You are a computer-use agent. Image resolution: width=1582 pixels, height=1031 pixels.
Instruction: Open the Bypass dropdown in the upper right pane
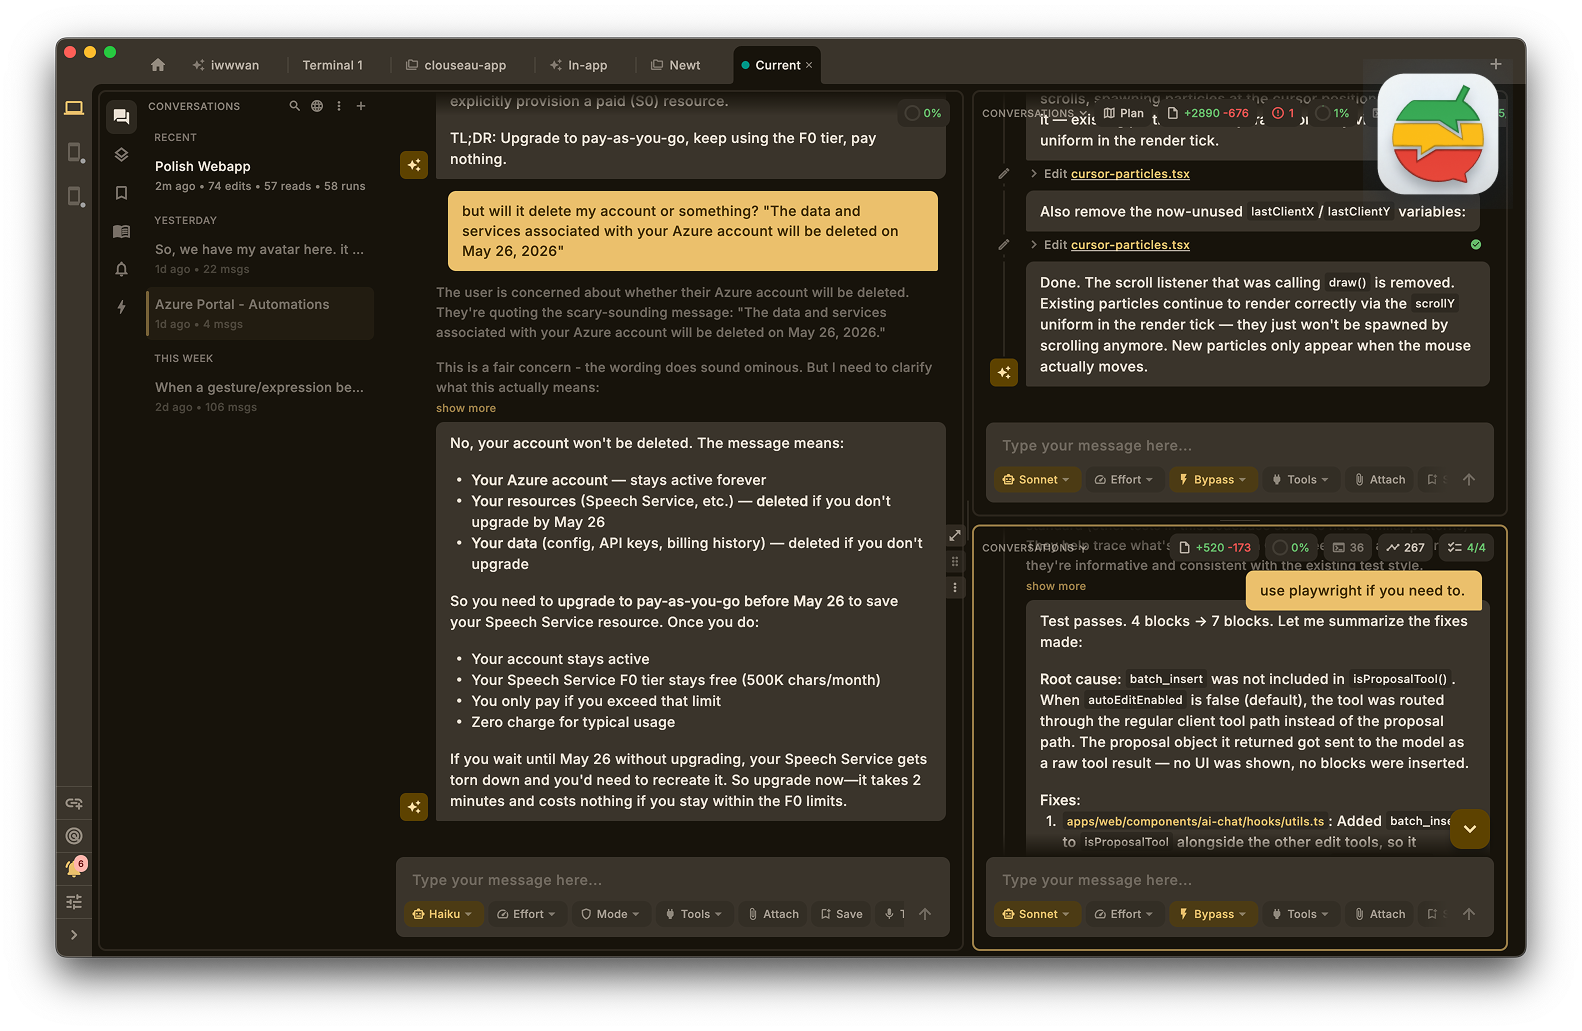[x=1213, y=480]
